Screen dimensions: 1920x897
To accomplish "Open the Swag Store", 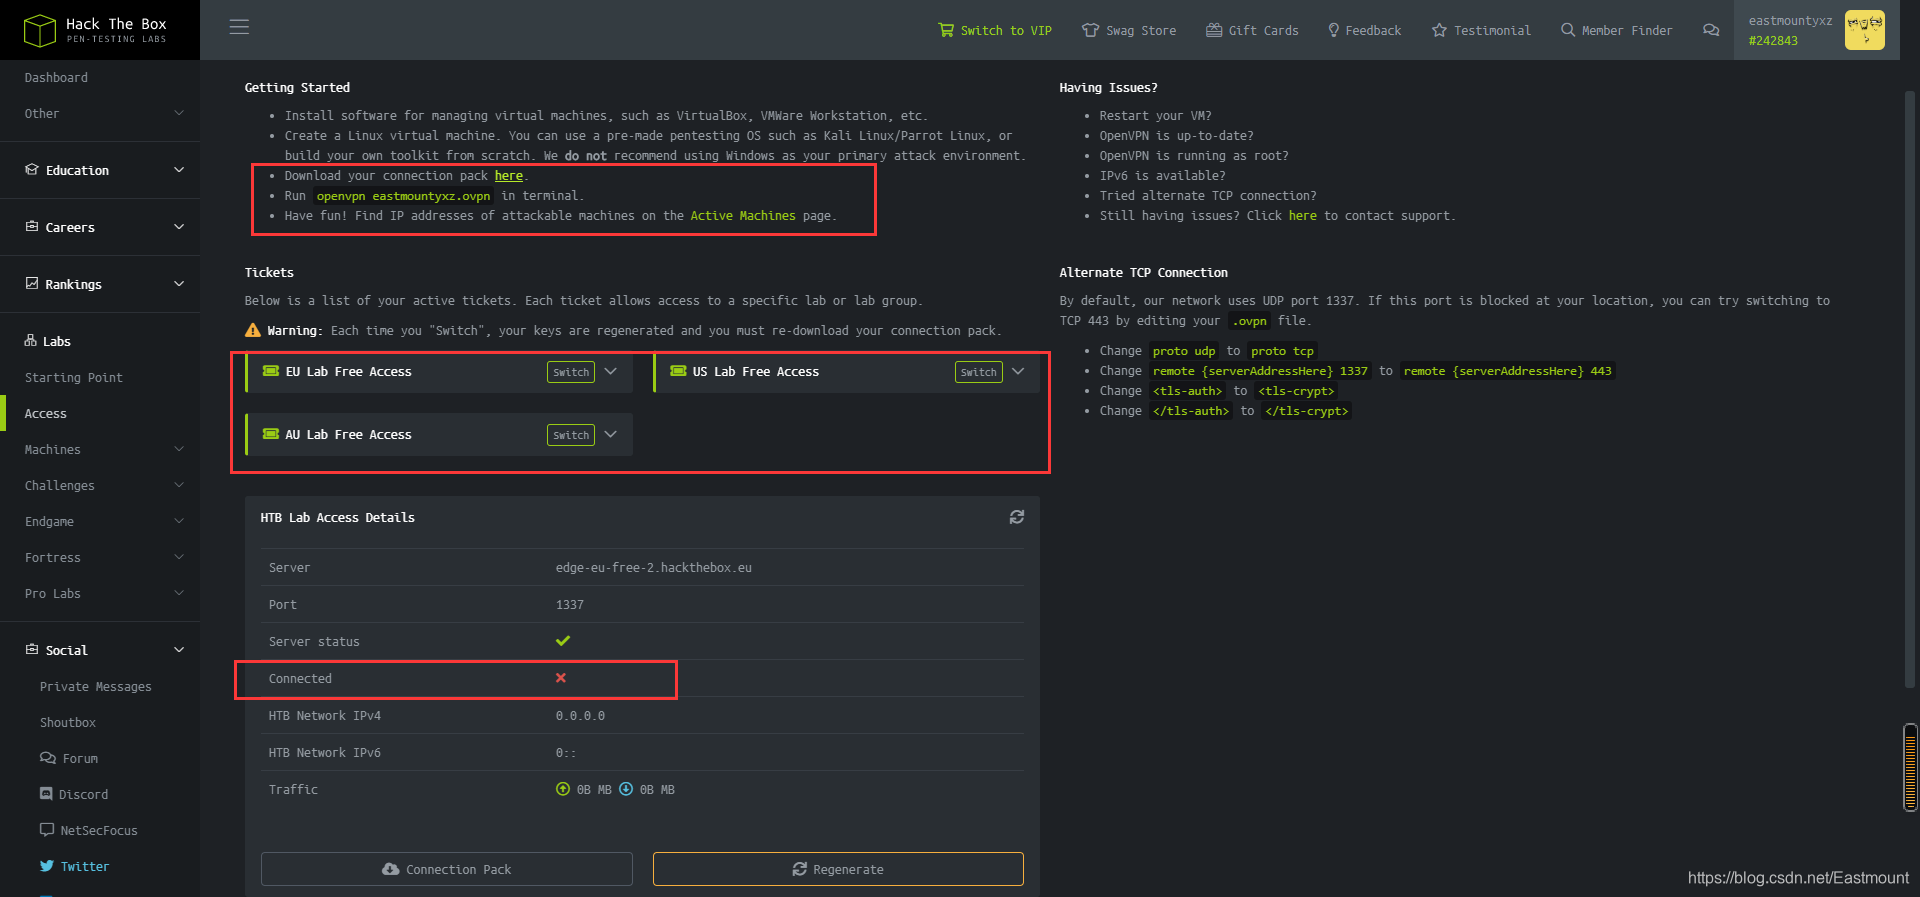I will 1129,31.
